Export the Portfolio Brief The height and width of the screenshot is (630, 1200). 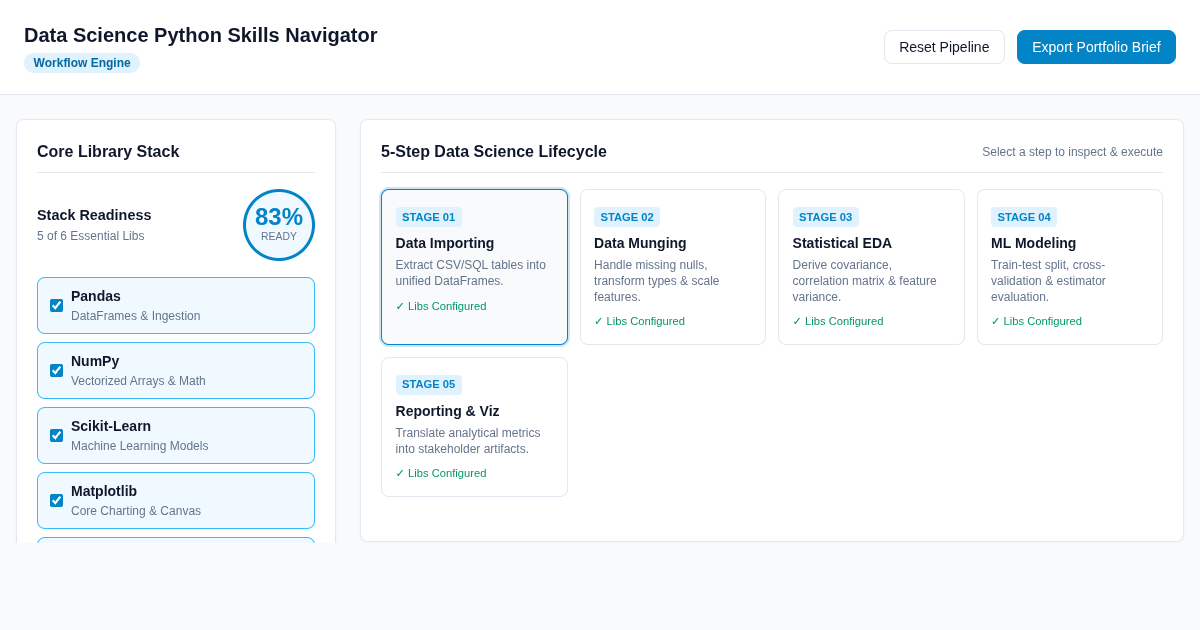1096,47
